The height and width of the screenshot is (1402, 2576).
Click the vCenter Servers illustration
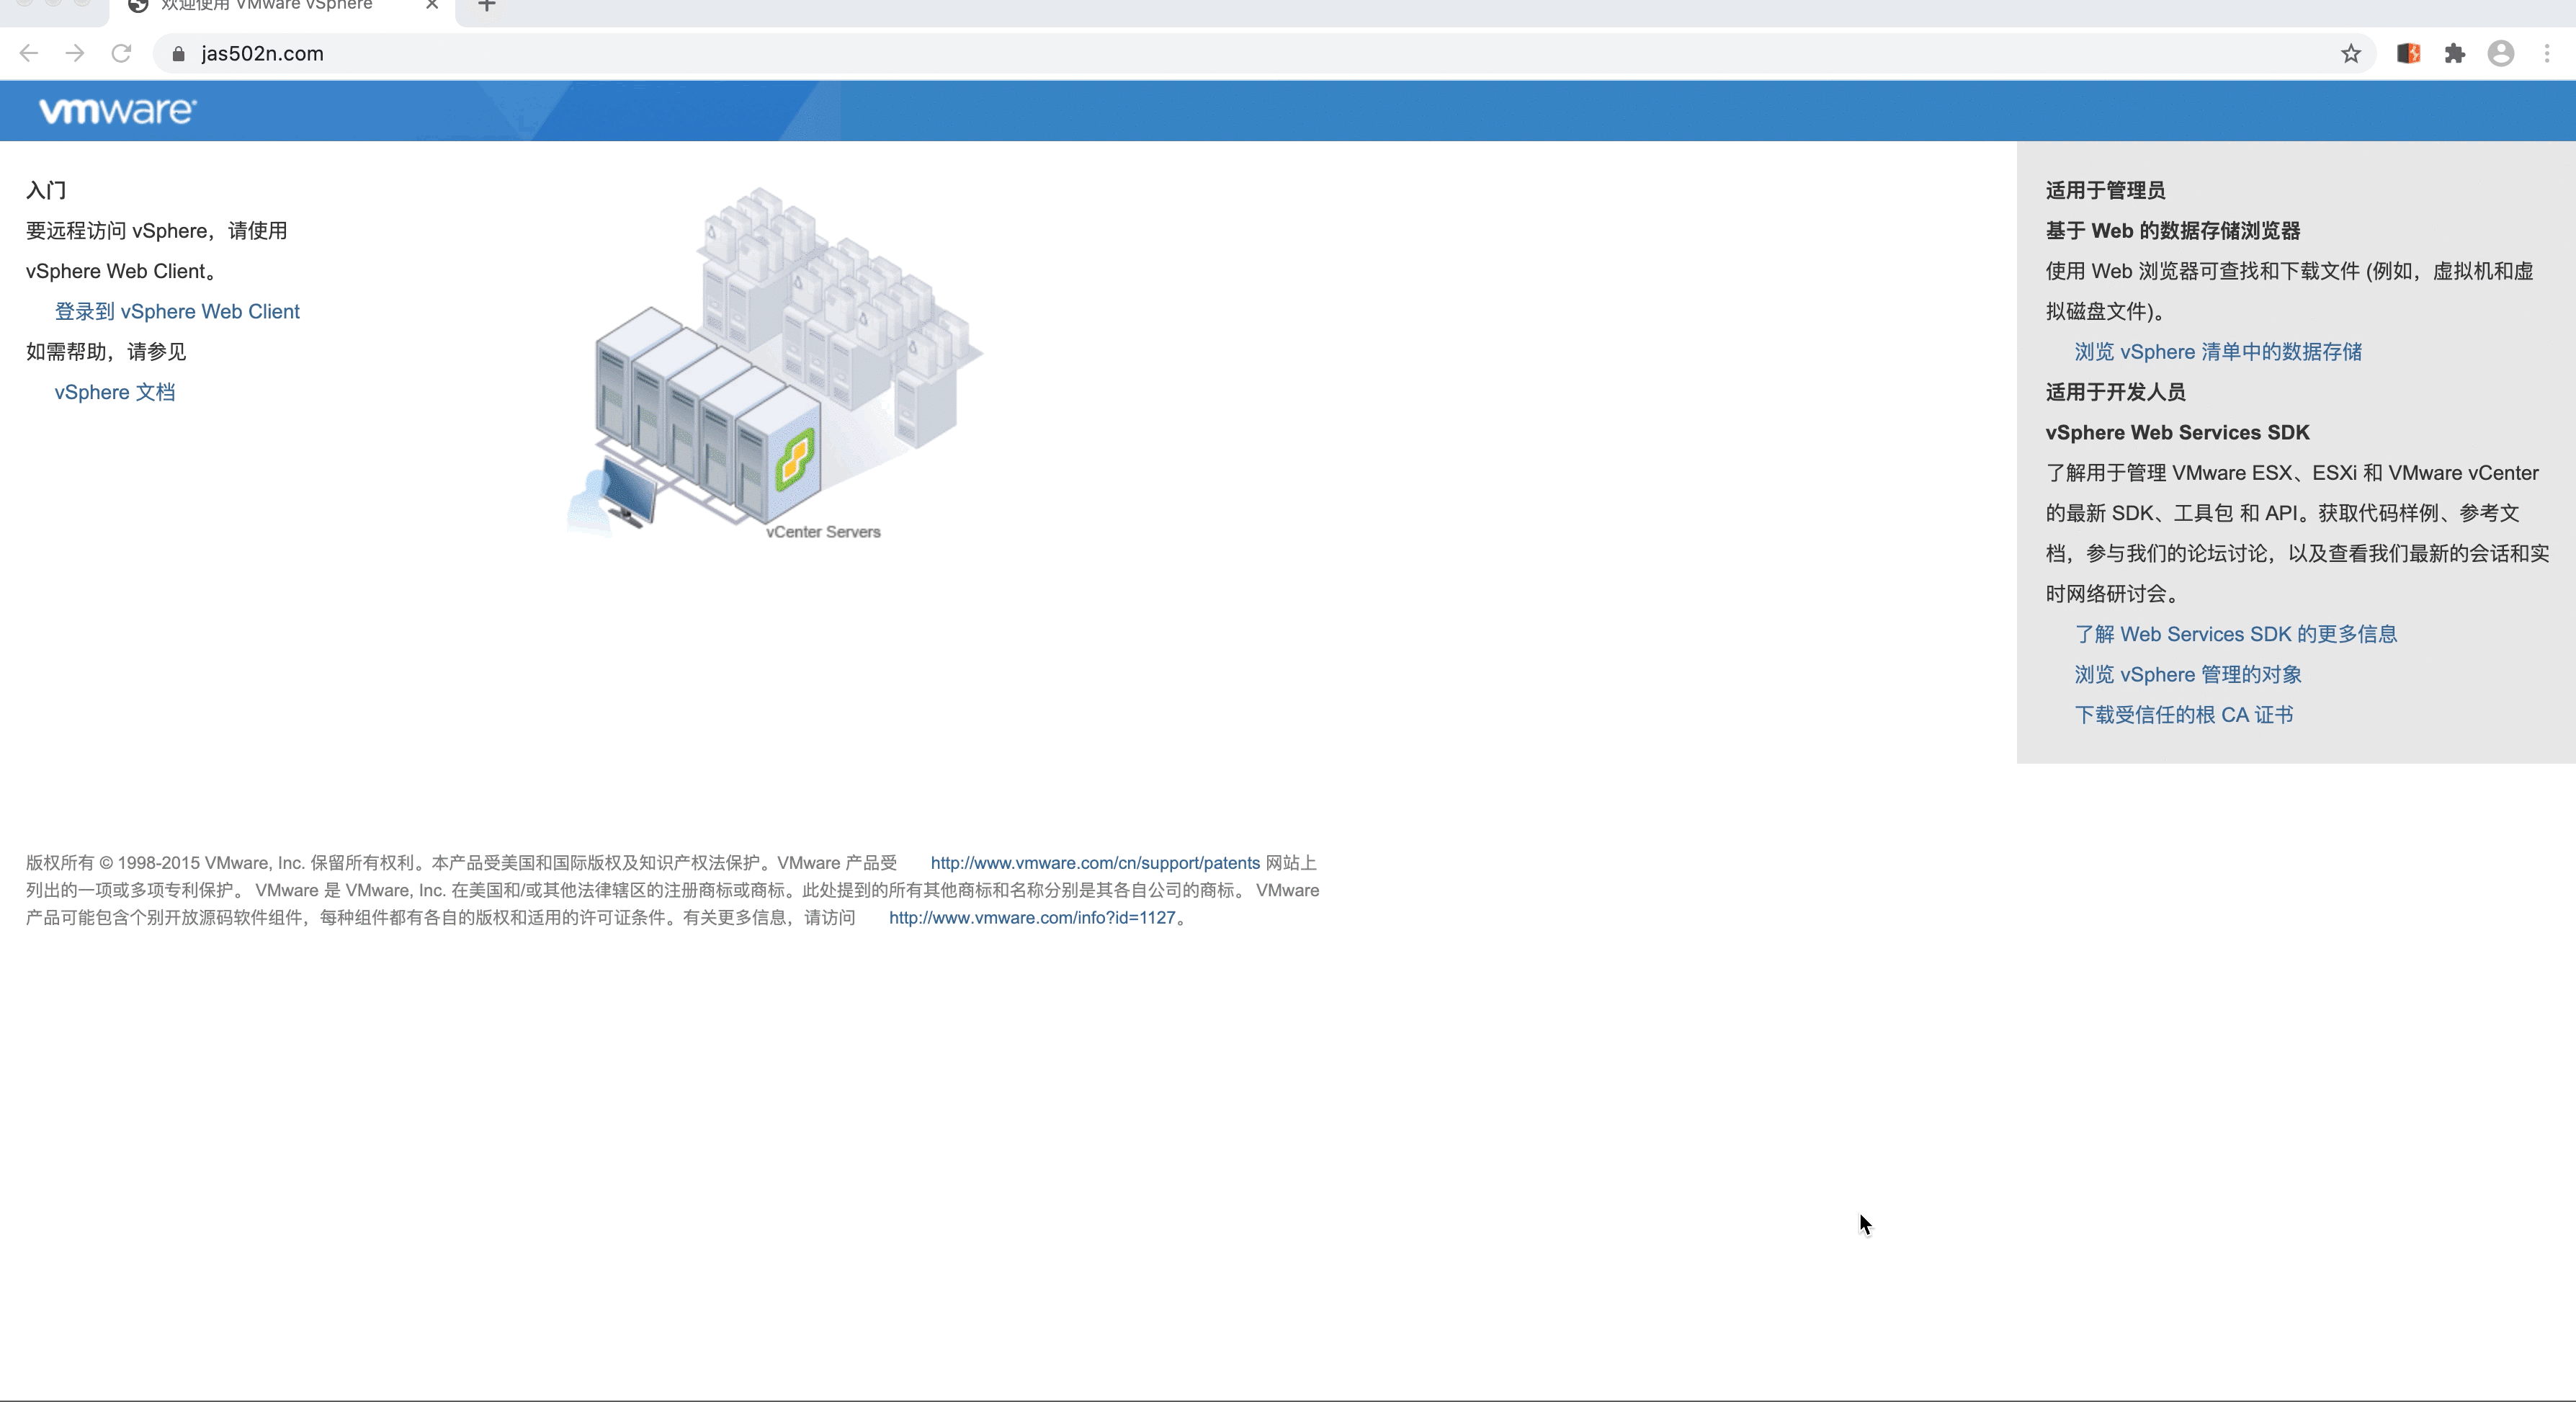coord(775,362)
